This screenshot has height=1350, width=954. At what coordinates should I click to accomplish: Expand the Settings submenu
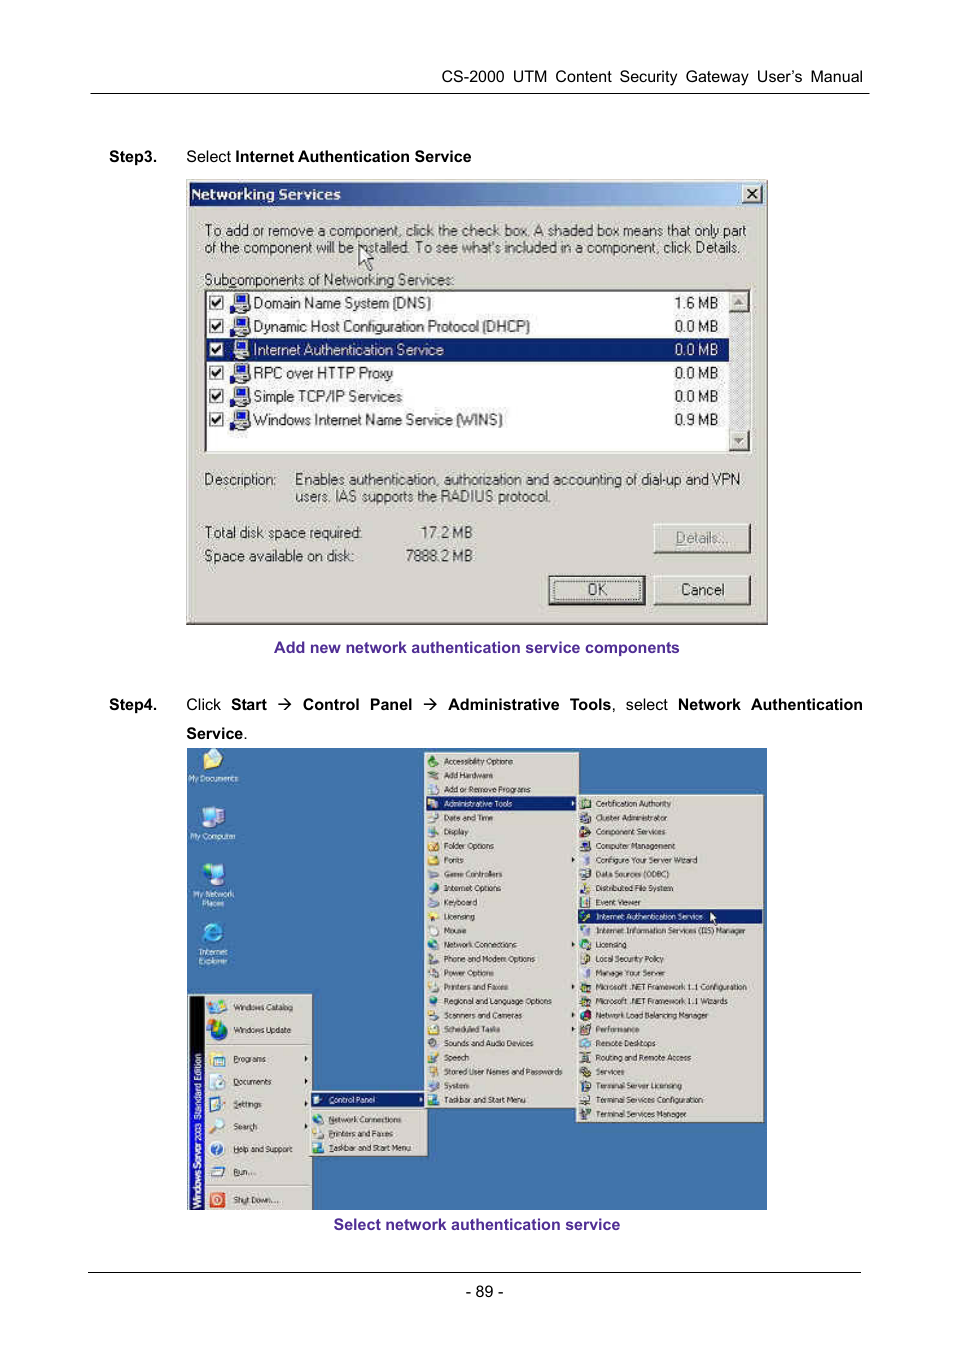[259, 1104]
